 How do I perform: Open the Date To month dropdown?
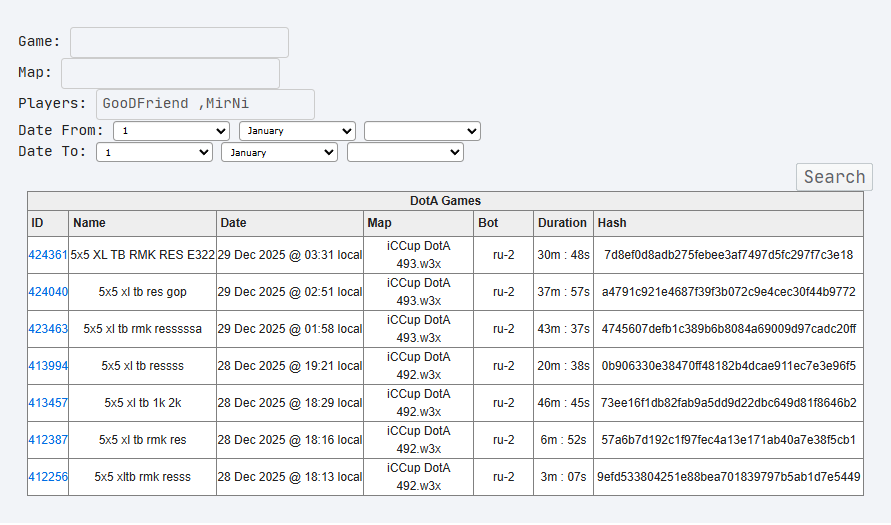pos(280,152)
